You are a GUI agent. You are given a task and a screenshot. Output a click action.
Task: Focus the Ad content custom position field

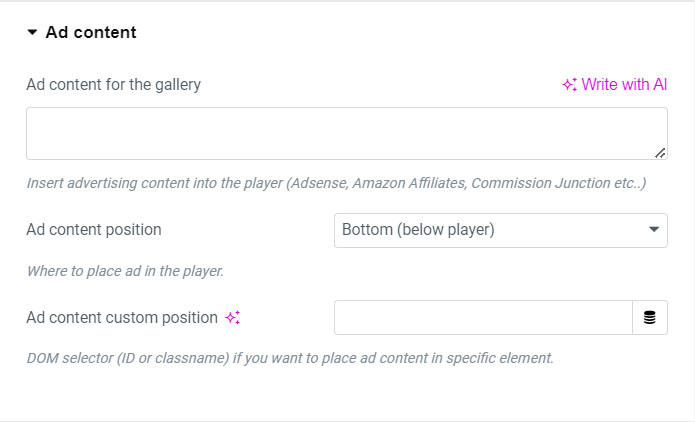tap(483, 318)
